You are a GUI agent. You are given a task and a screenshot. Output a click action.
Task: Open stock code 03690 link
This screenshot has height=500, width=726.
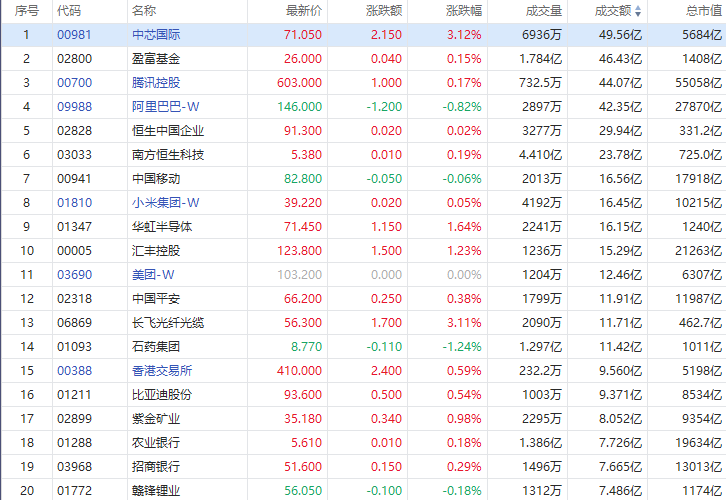[x=74, y=275]
